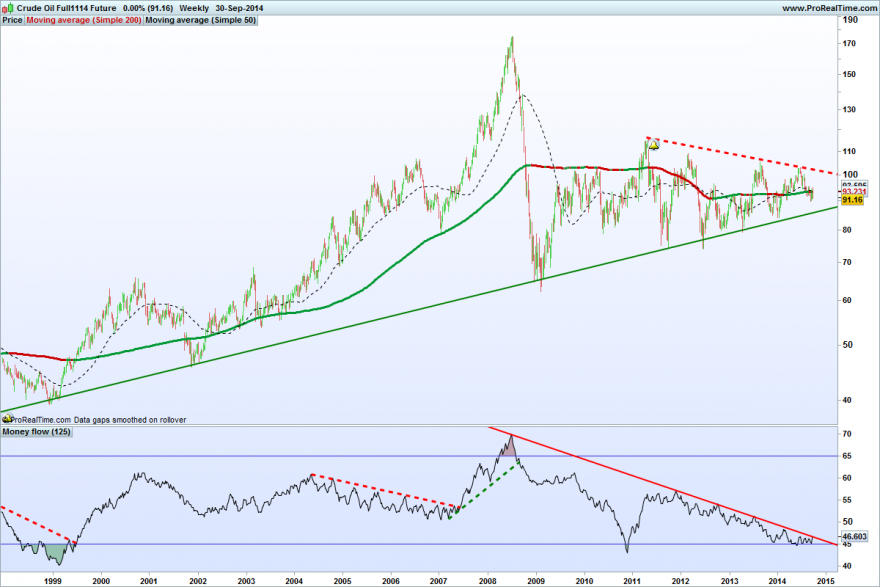Click the 2015 year label on time axis
The image size is (880, 587).
(x=826, y=581)
